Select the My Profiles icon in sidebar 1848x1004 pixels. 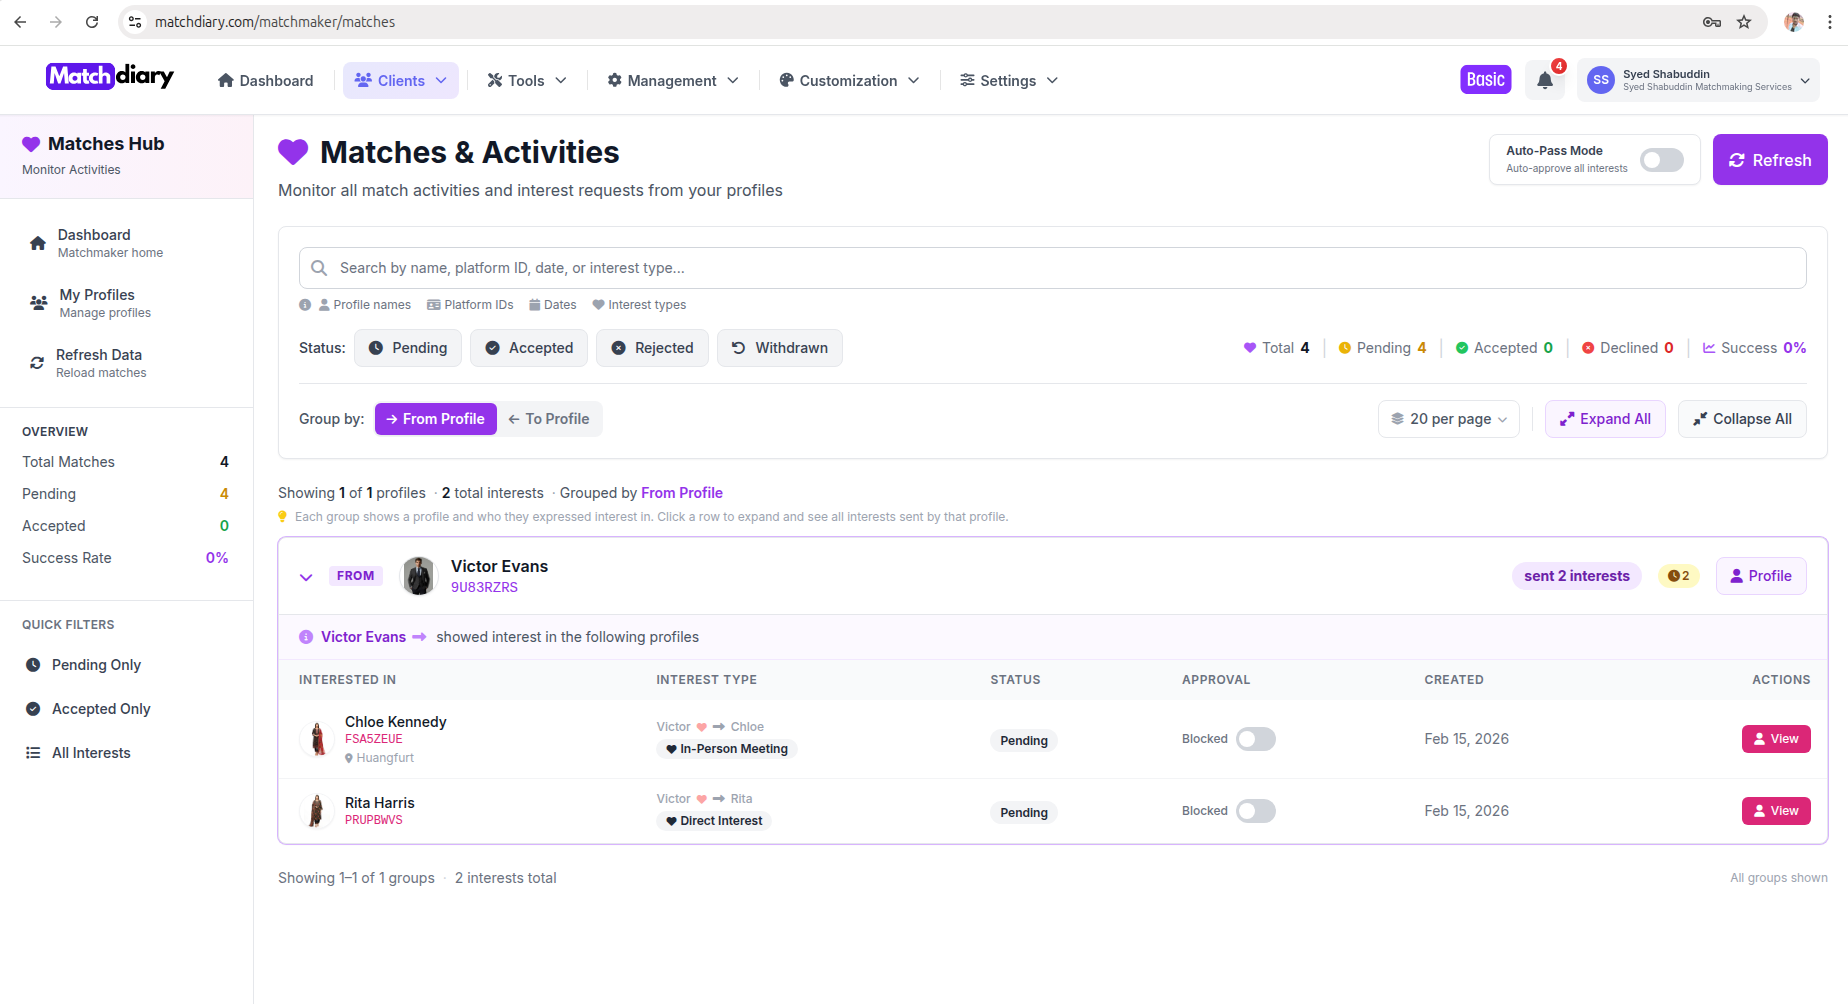tap(37, 303)
